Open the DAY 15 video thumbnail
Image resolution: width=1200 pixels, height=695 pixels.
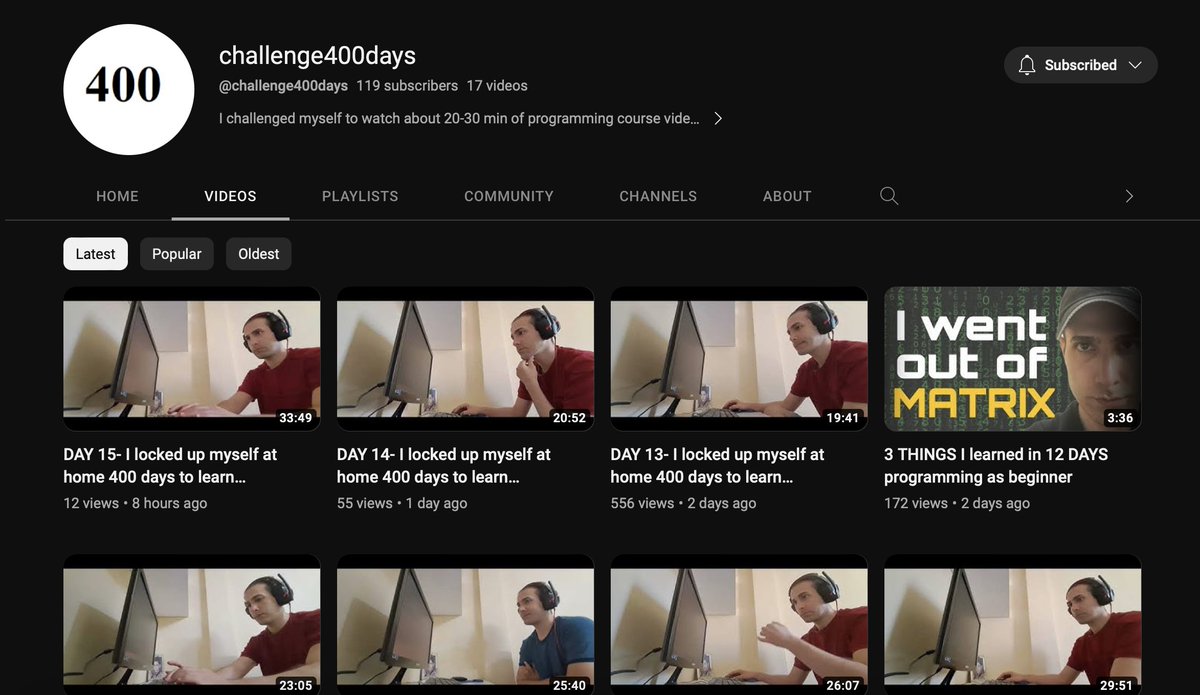191,358
